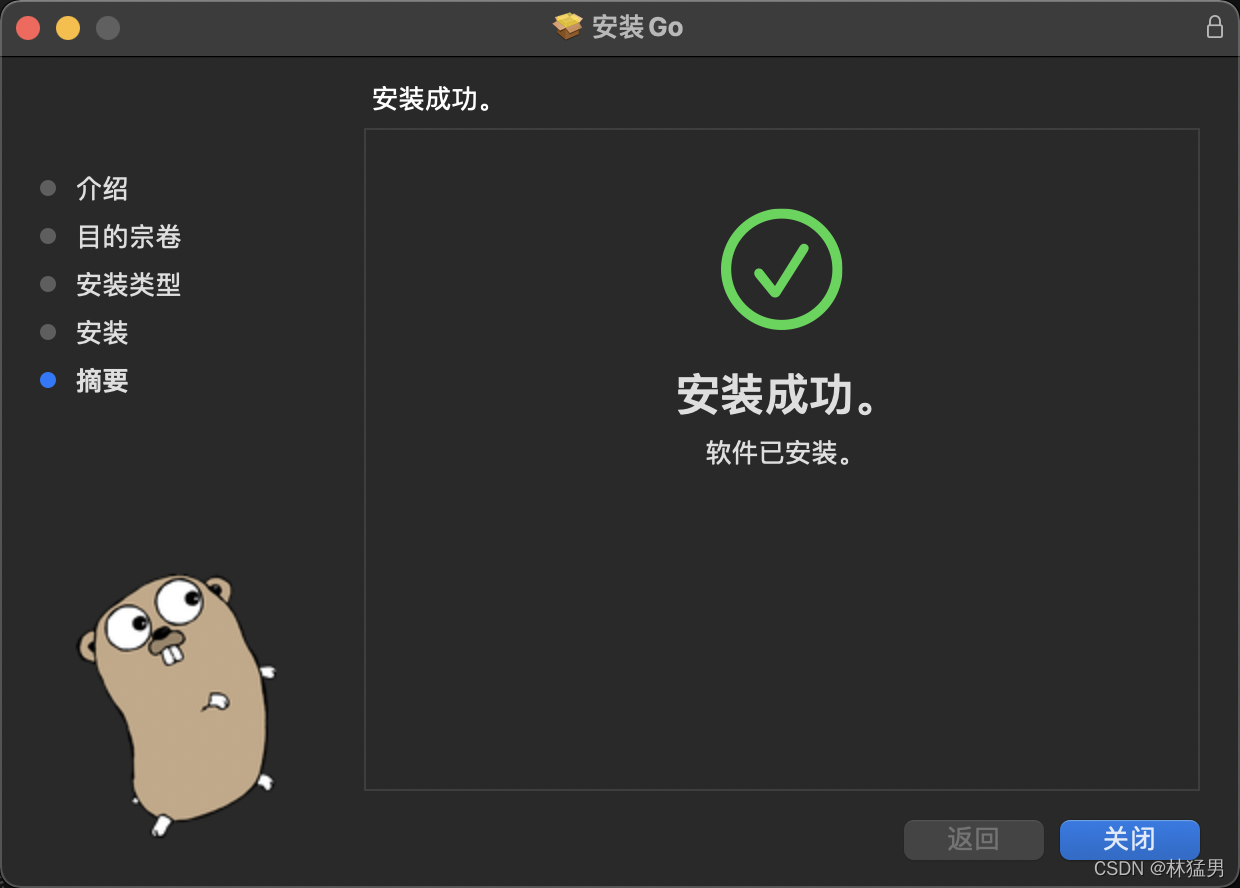Viewport: 1240px width, 888px height.
Task: Click the 关闭 button
Action: (1129, 840)
